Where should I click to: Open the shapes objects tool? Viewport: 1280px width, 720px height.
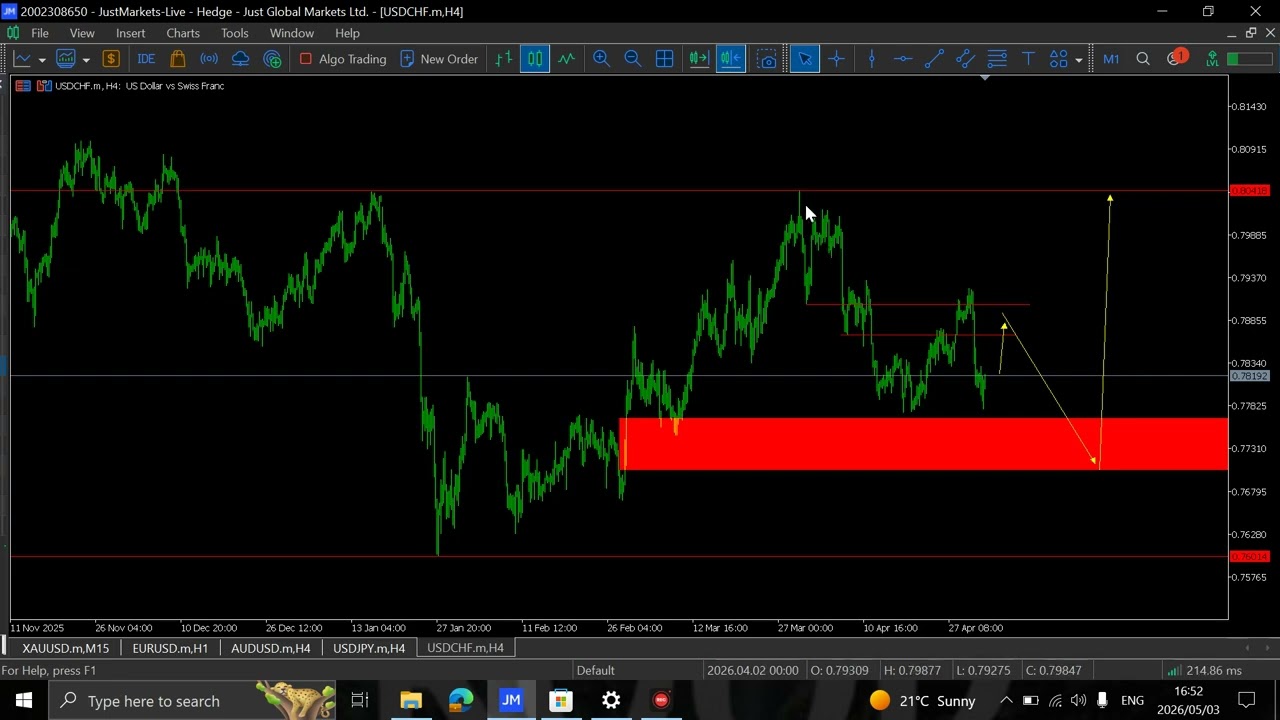[1058, 59]
